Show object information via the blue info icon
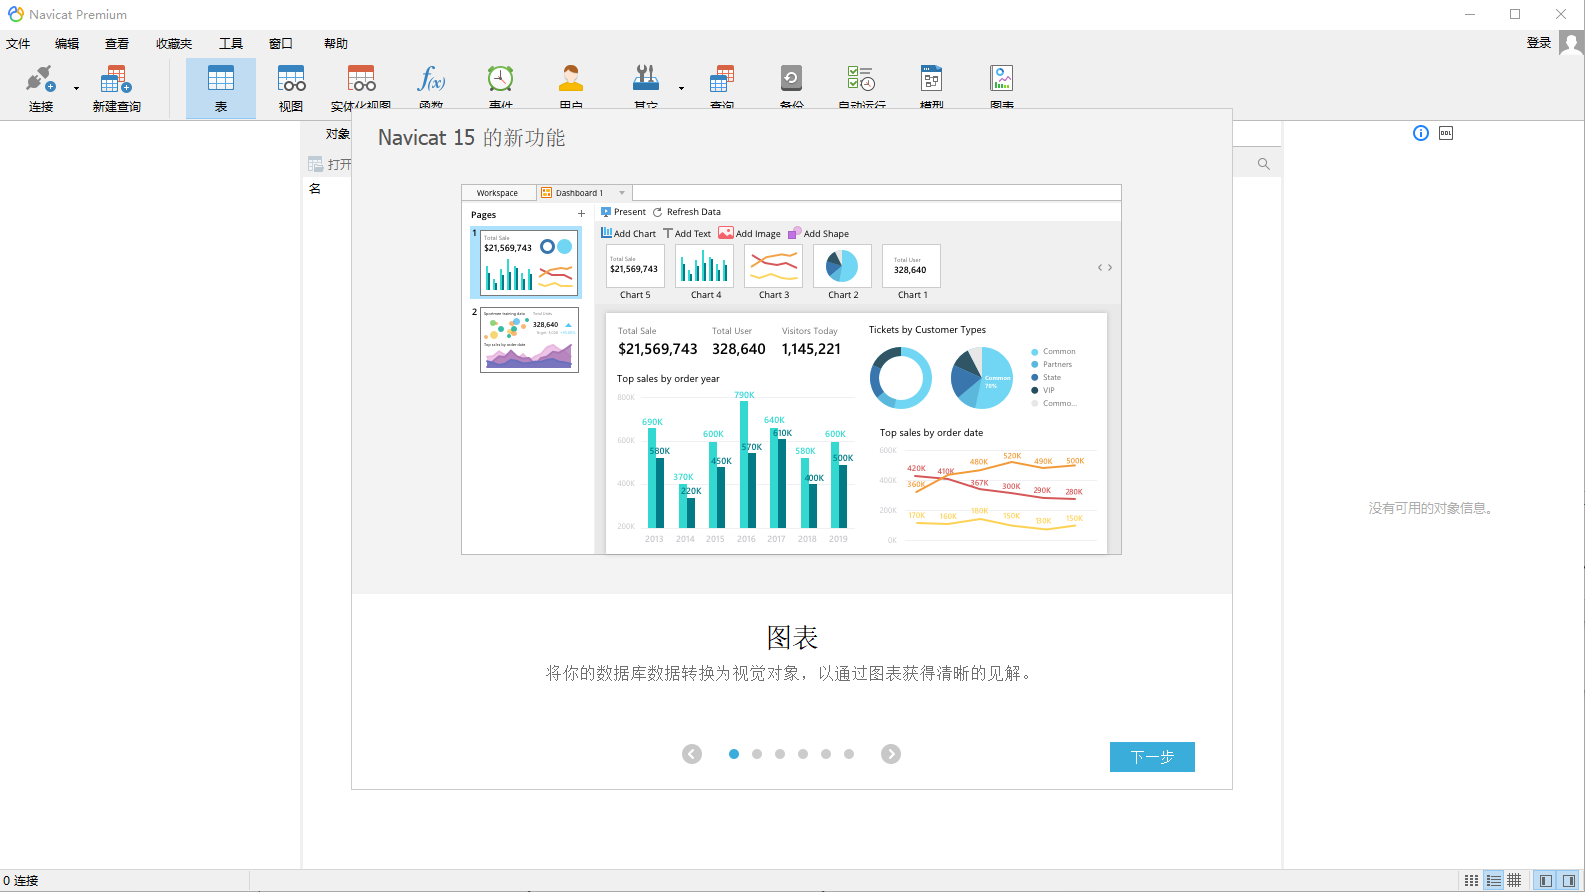 pyautogui.click(x=1421, y=133)
